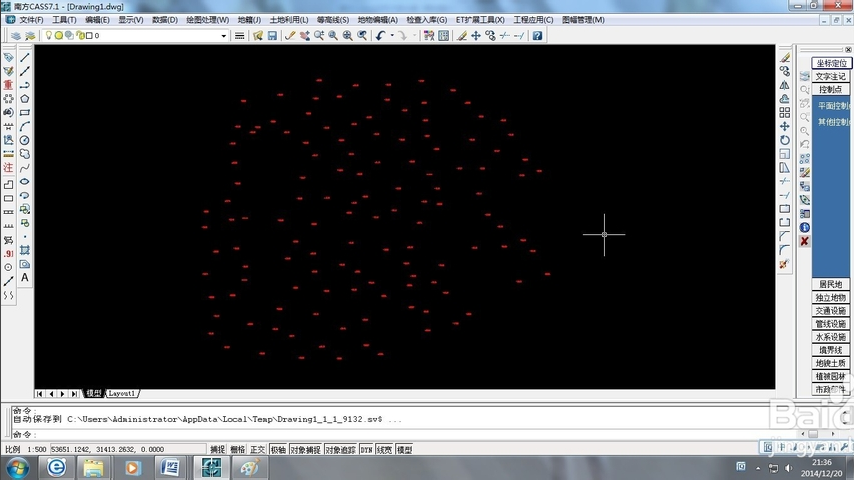Select the Ellipse drawing tool
854x480 pixels.
[25, 181]
